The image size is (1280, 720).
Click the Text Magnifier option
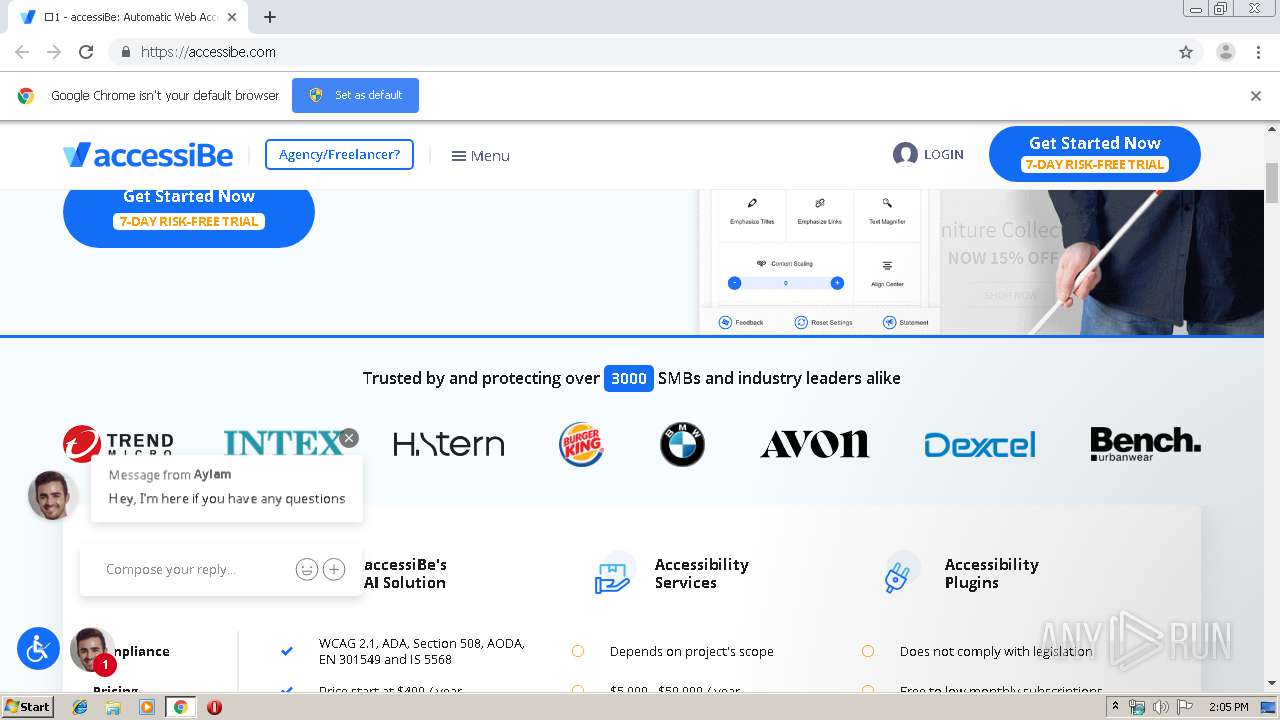[x=887, y=211]
